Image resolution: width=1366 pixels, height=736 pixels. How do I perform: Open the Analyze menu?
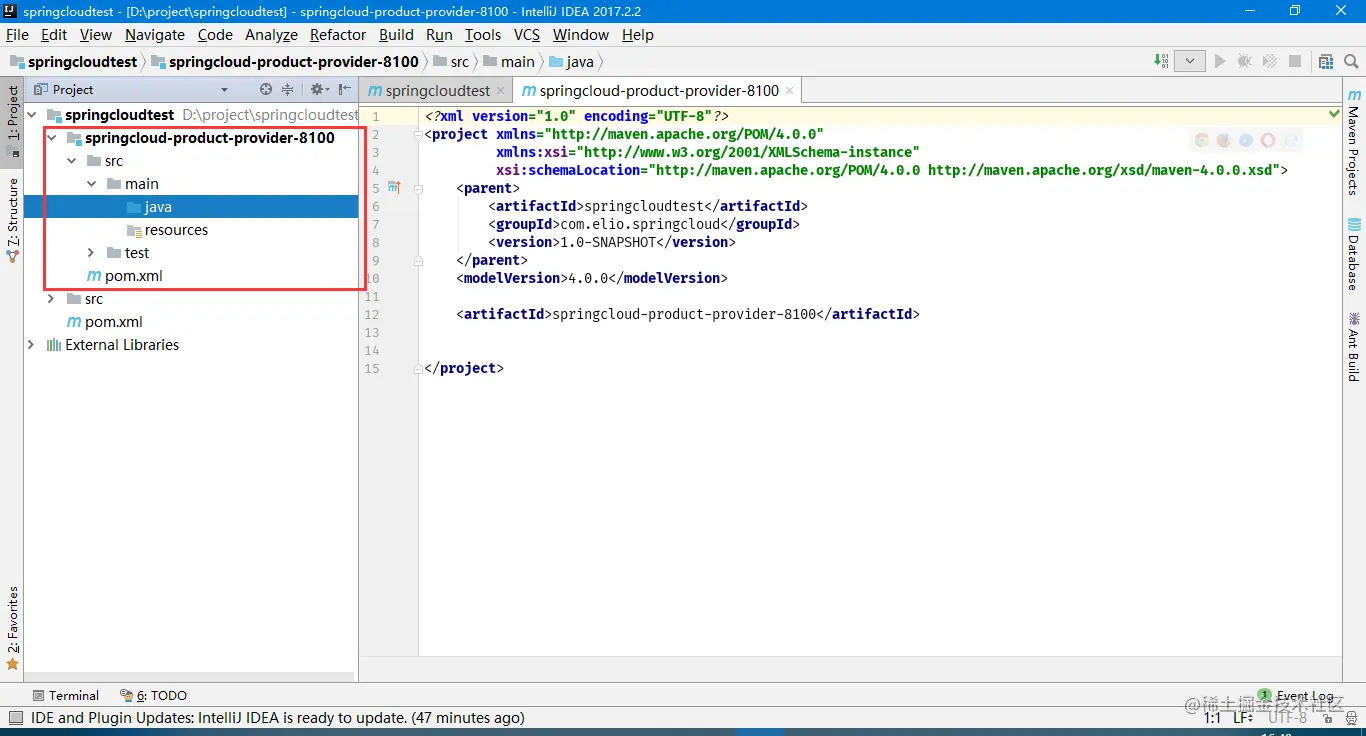(271, 34)
